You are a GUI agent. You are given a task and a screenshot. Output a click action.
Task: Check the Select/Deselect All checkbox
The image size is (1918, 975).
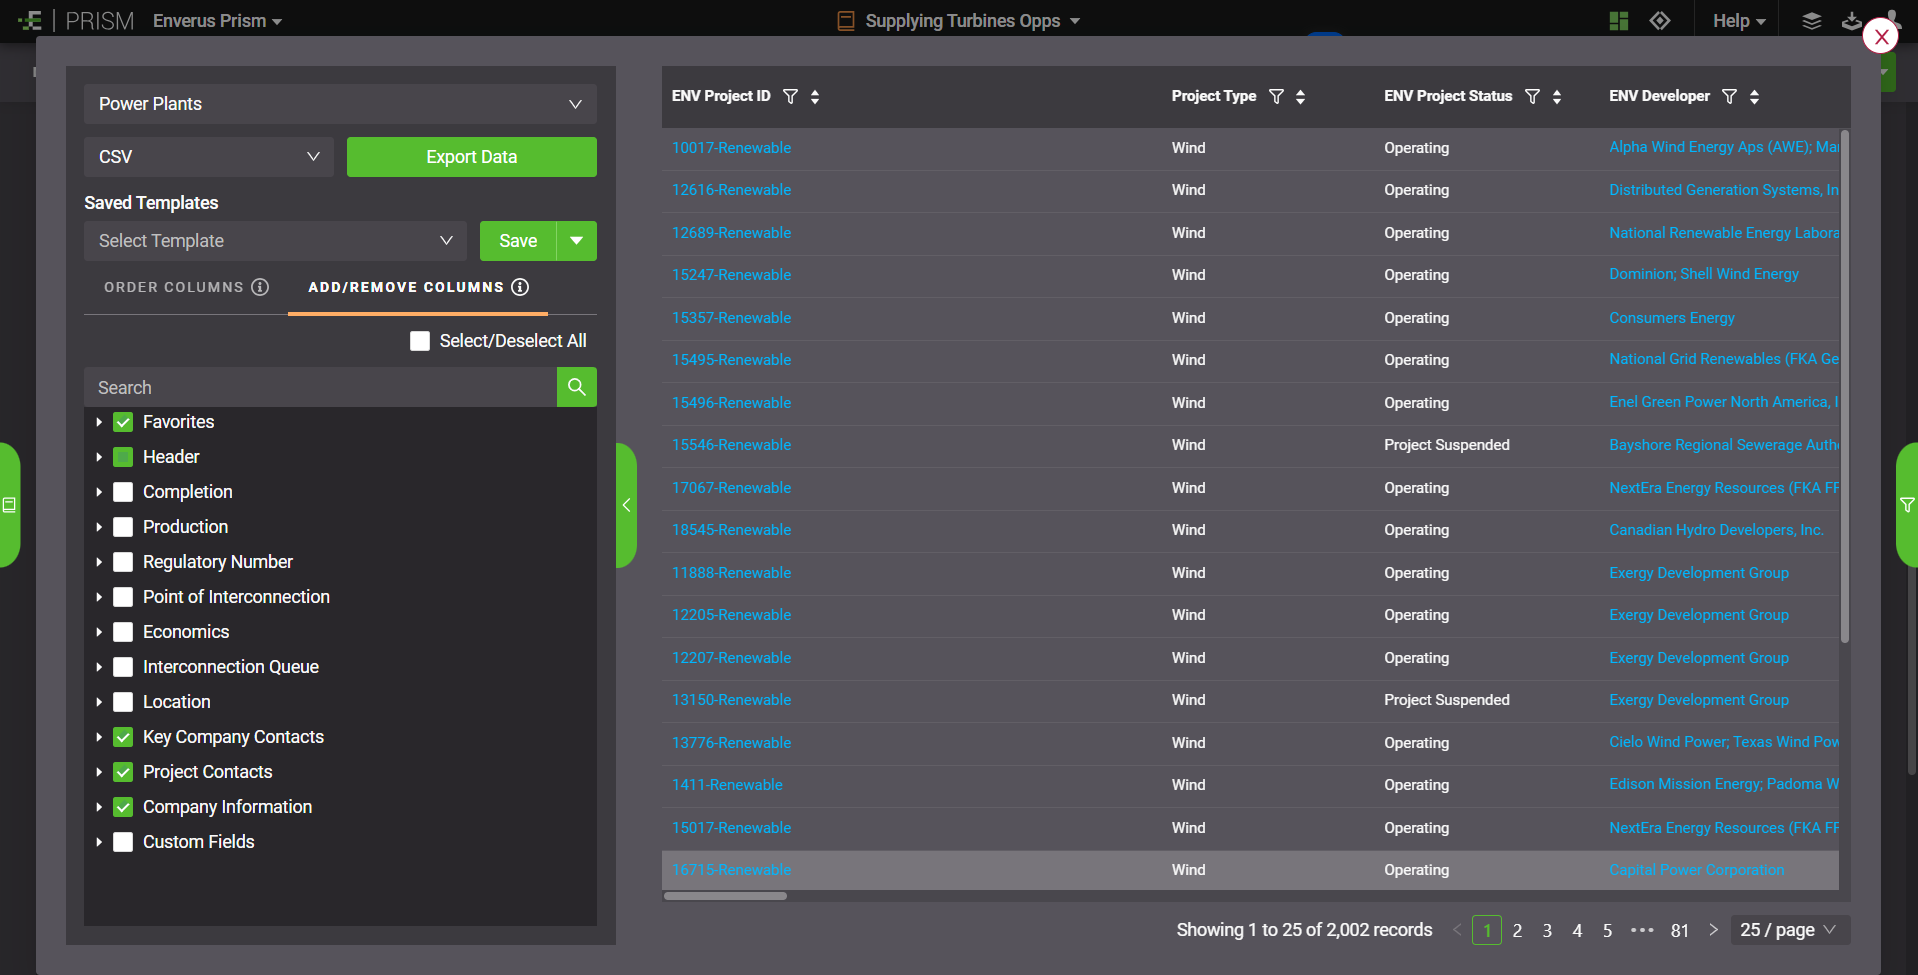tap(420, 341)
